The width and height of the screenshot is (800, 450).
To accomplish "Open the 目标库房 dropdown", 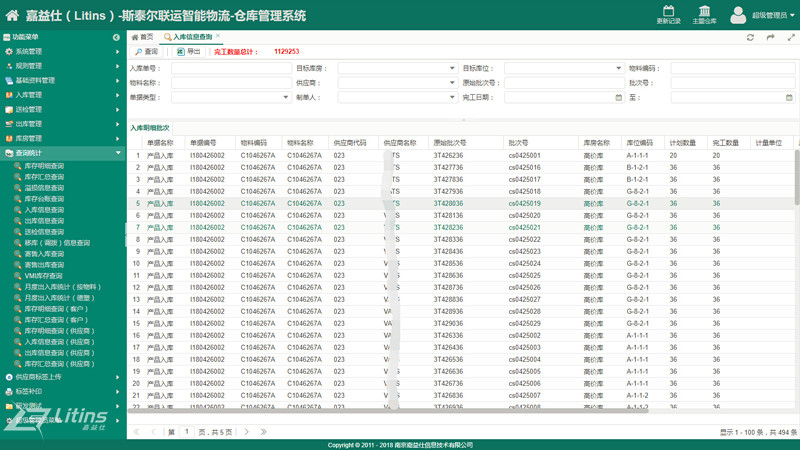I will tap(452, 68).
